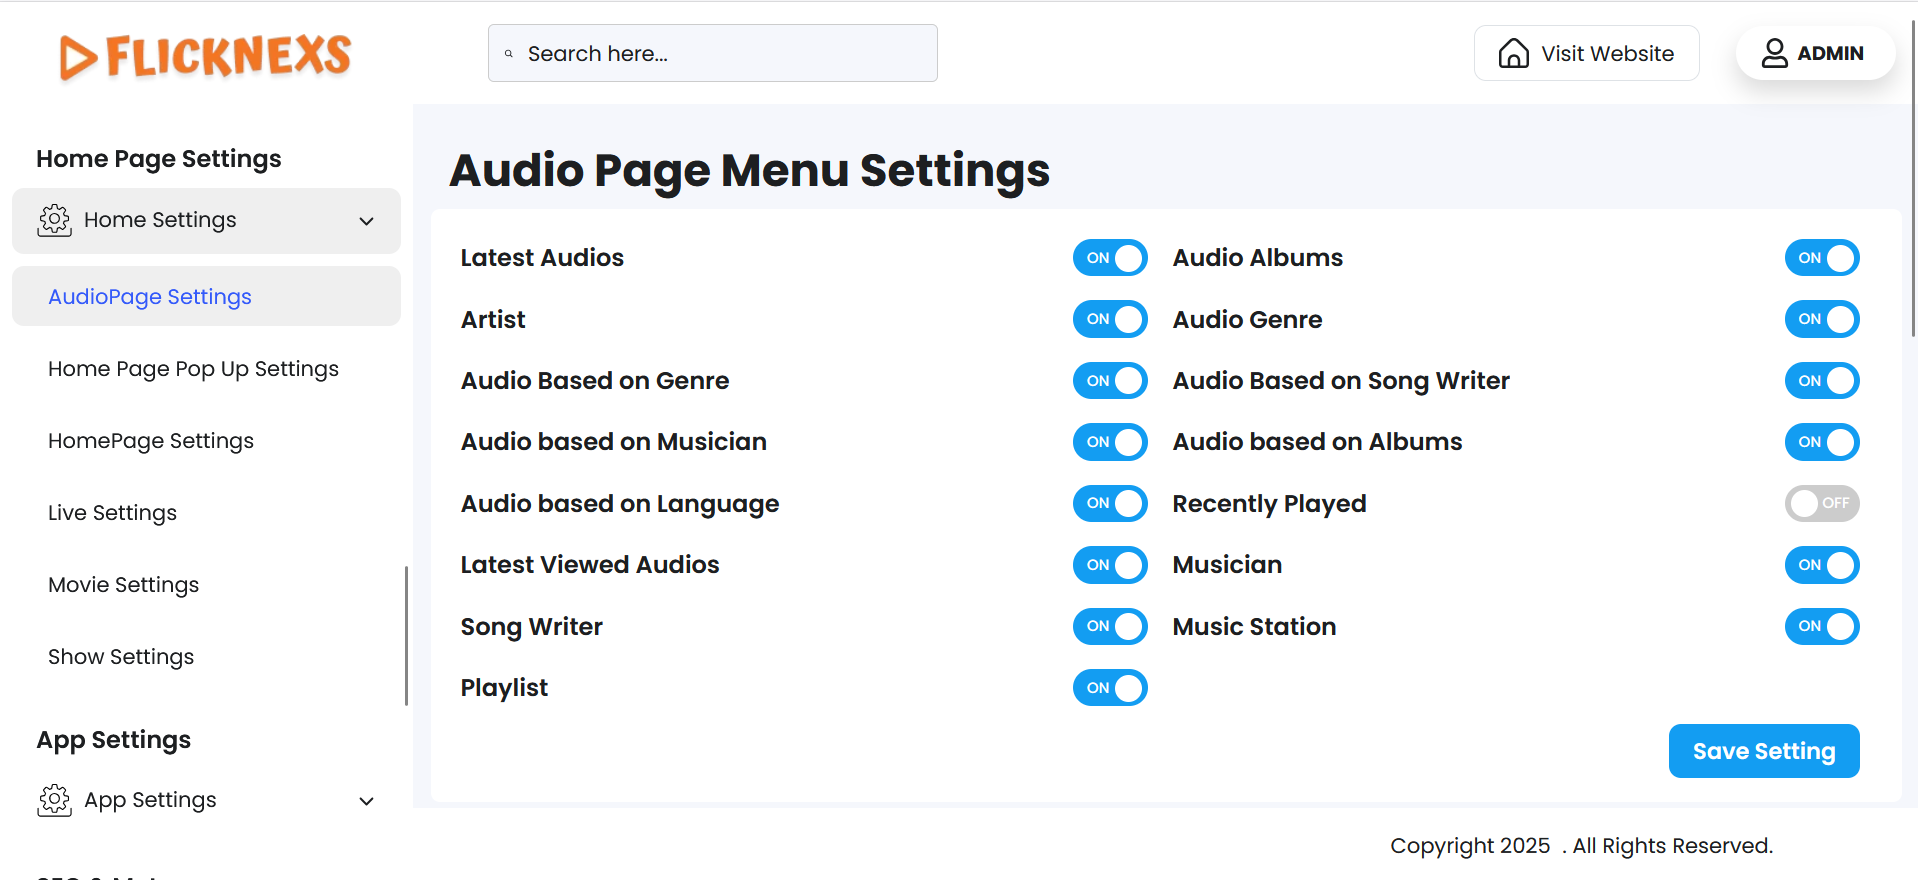The width and height of the screenshot is (1918, 880).
Task: Click the Flicknexs play logo
Action: click(79, 57)
